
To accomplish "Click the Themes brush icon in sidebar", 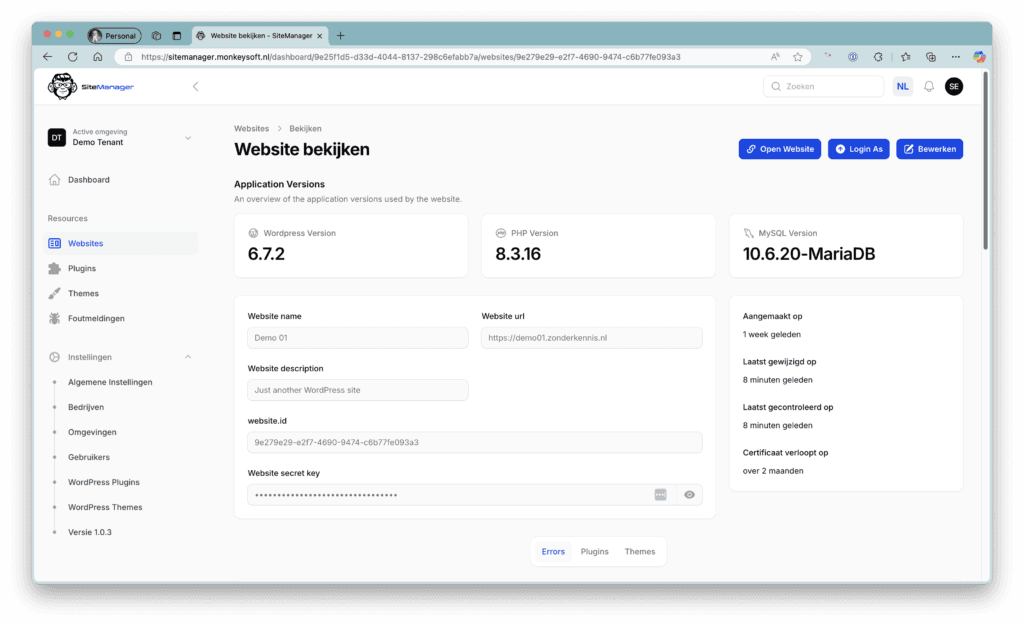I will click(x=55, y=294).
